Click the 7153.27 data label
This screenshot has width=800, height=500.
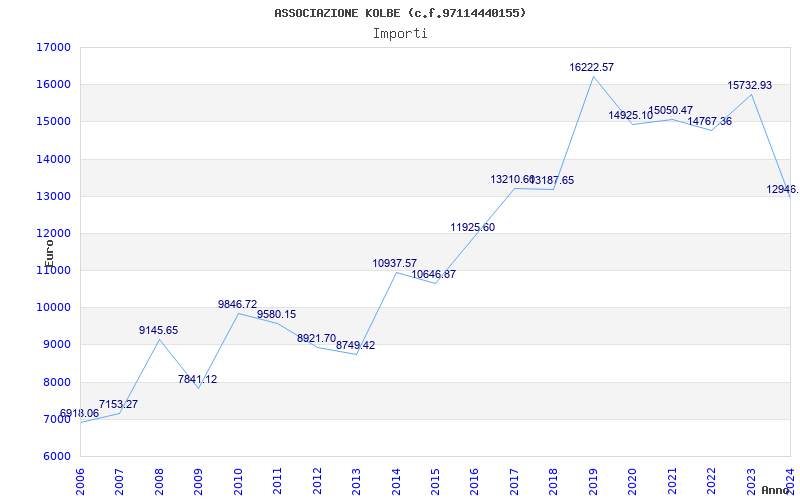coord(118,404)
